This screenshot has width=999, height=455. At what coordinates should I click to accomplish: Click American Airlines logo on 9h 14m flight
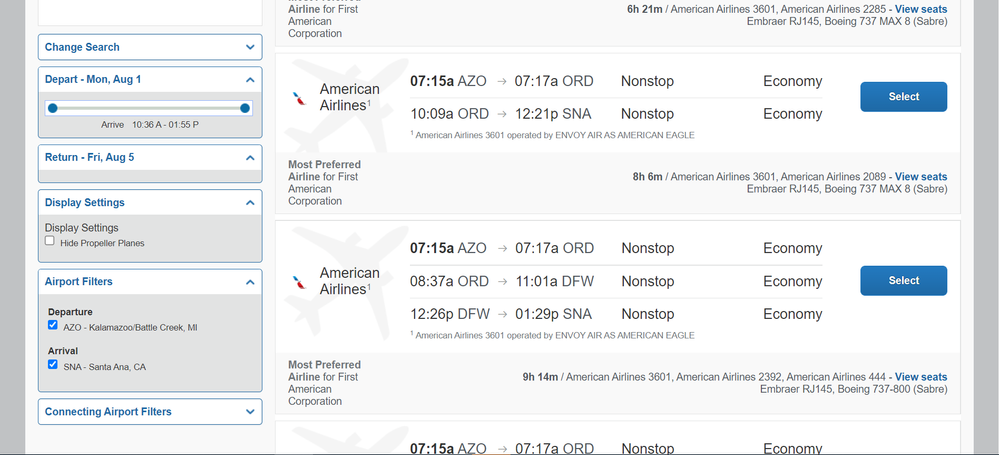[x=298, y=282]
